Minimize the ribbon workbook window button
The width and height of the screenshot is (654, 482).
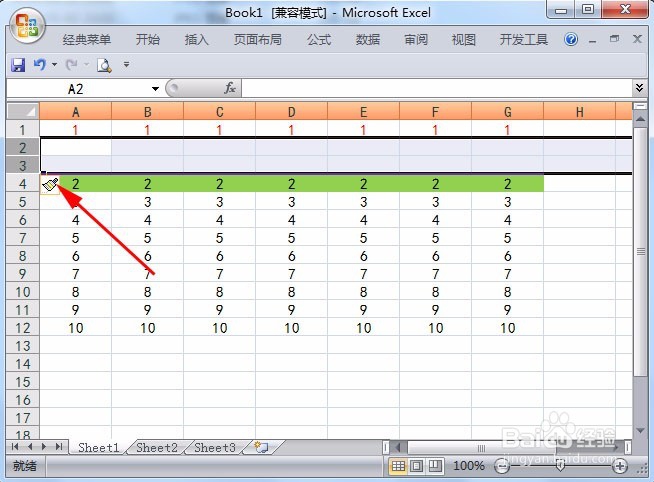(x=592, y=40)
